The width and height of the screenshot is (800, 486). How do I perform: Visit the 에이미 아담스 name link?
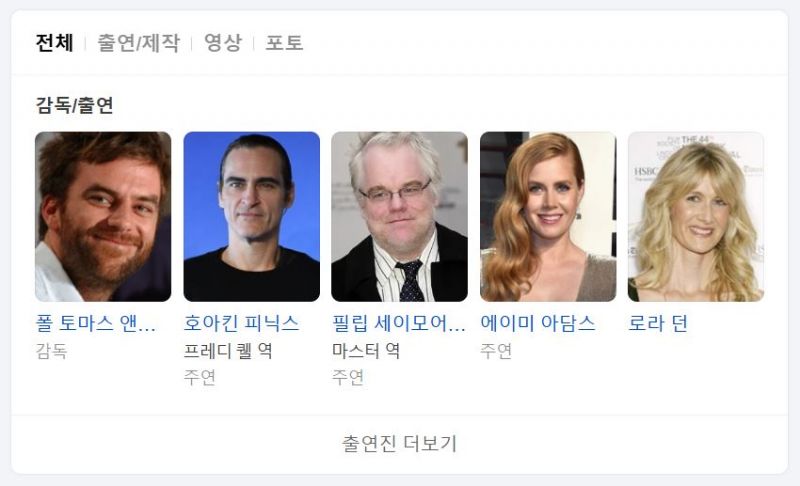pos(538,323)
